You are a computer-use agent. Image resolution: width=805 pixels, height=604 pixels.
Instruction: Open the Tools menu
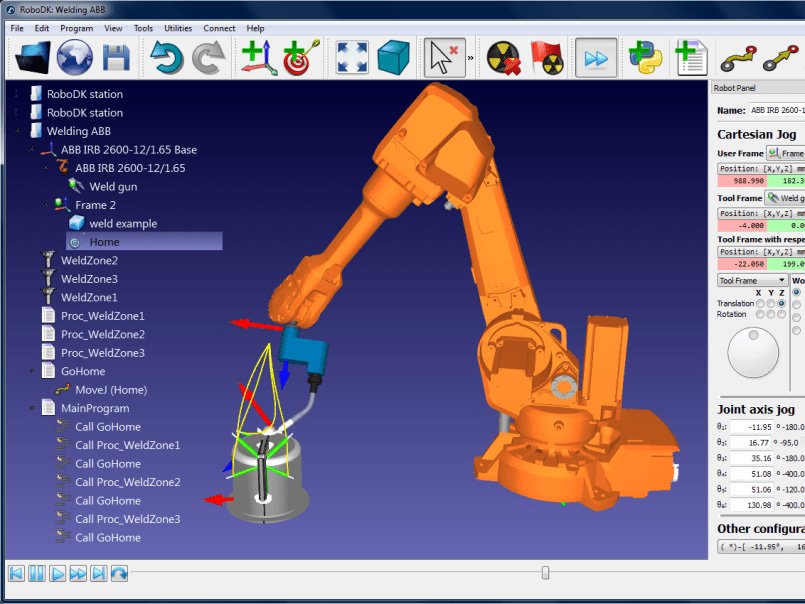pyautogui.click(x=143, y=28)
